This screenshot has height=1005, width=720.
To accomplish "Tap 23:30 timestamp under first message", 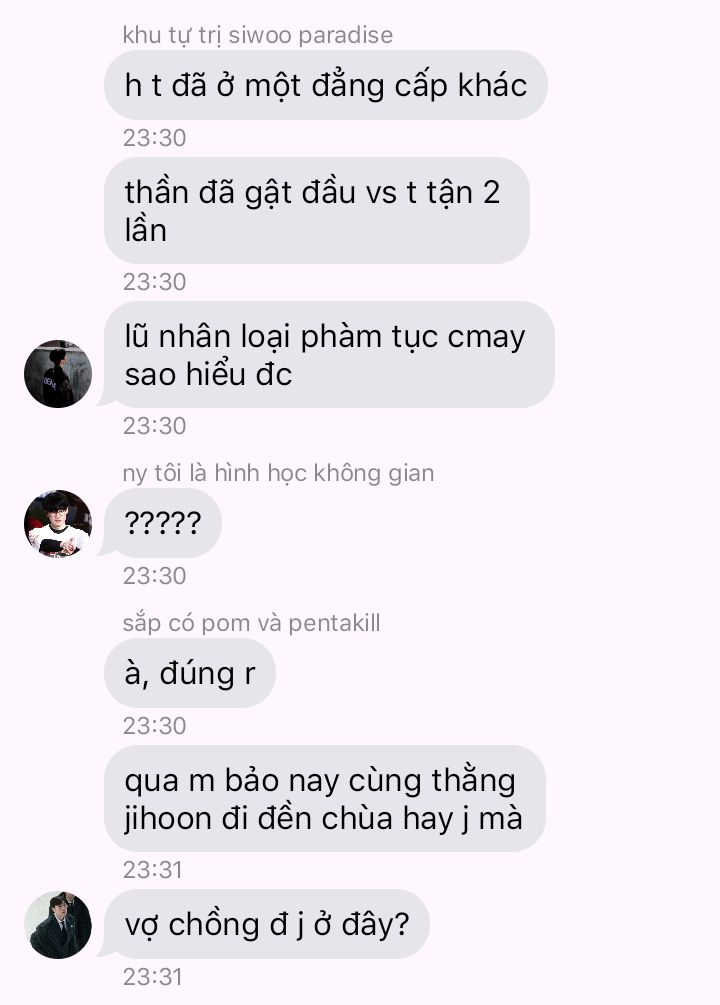I will tap(155, 138).
